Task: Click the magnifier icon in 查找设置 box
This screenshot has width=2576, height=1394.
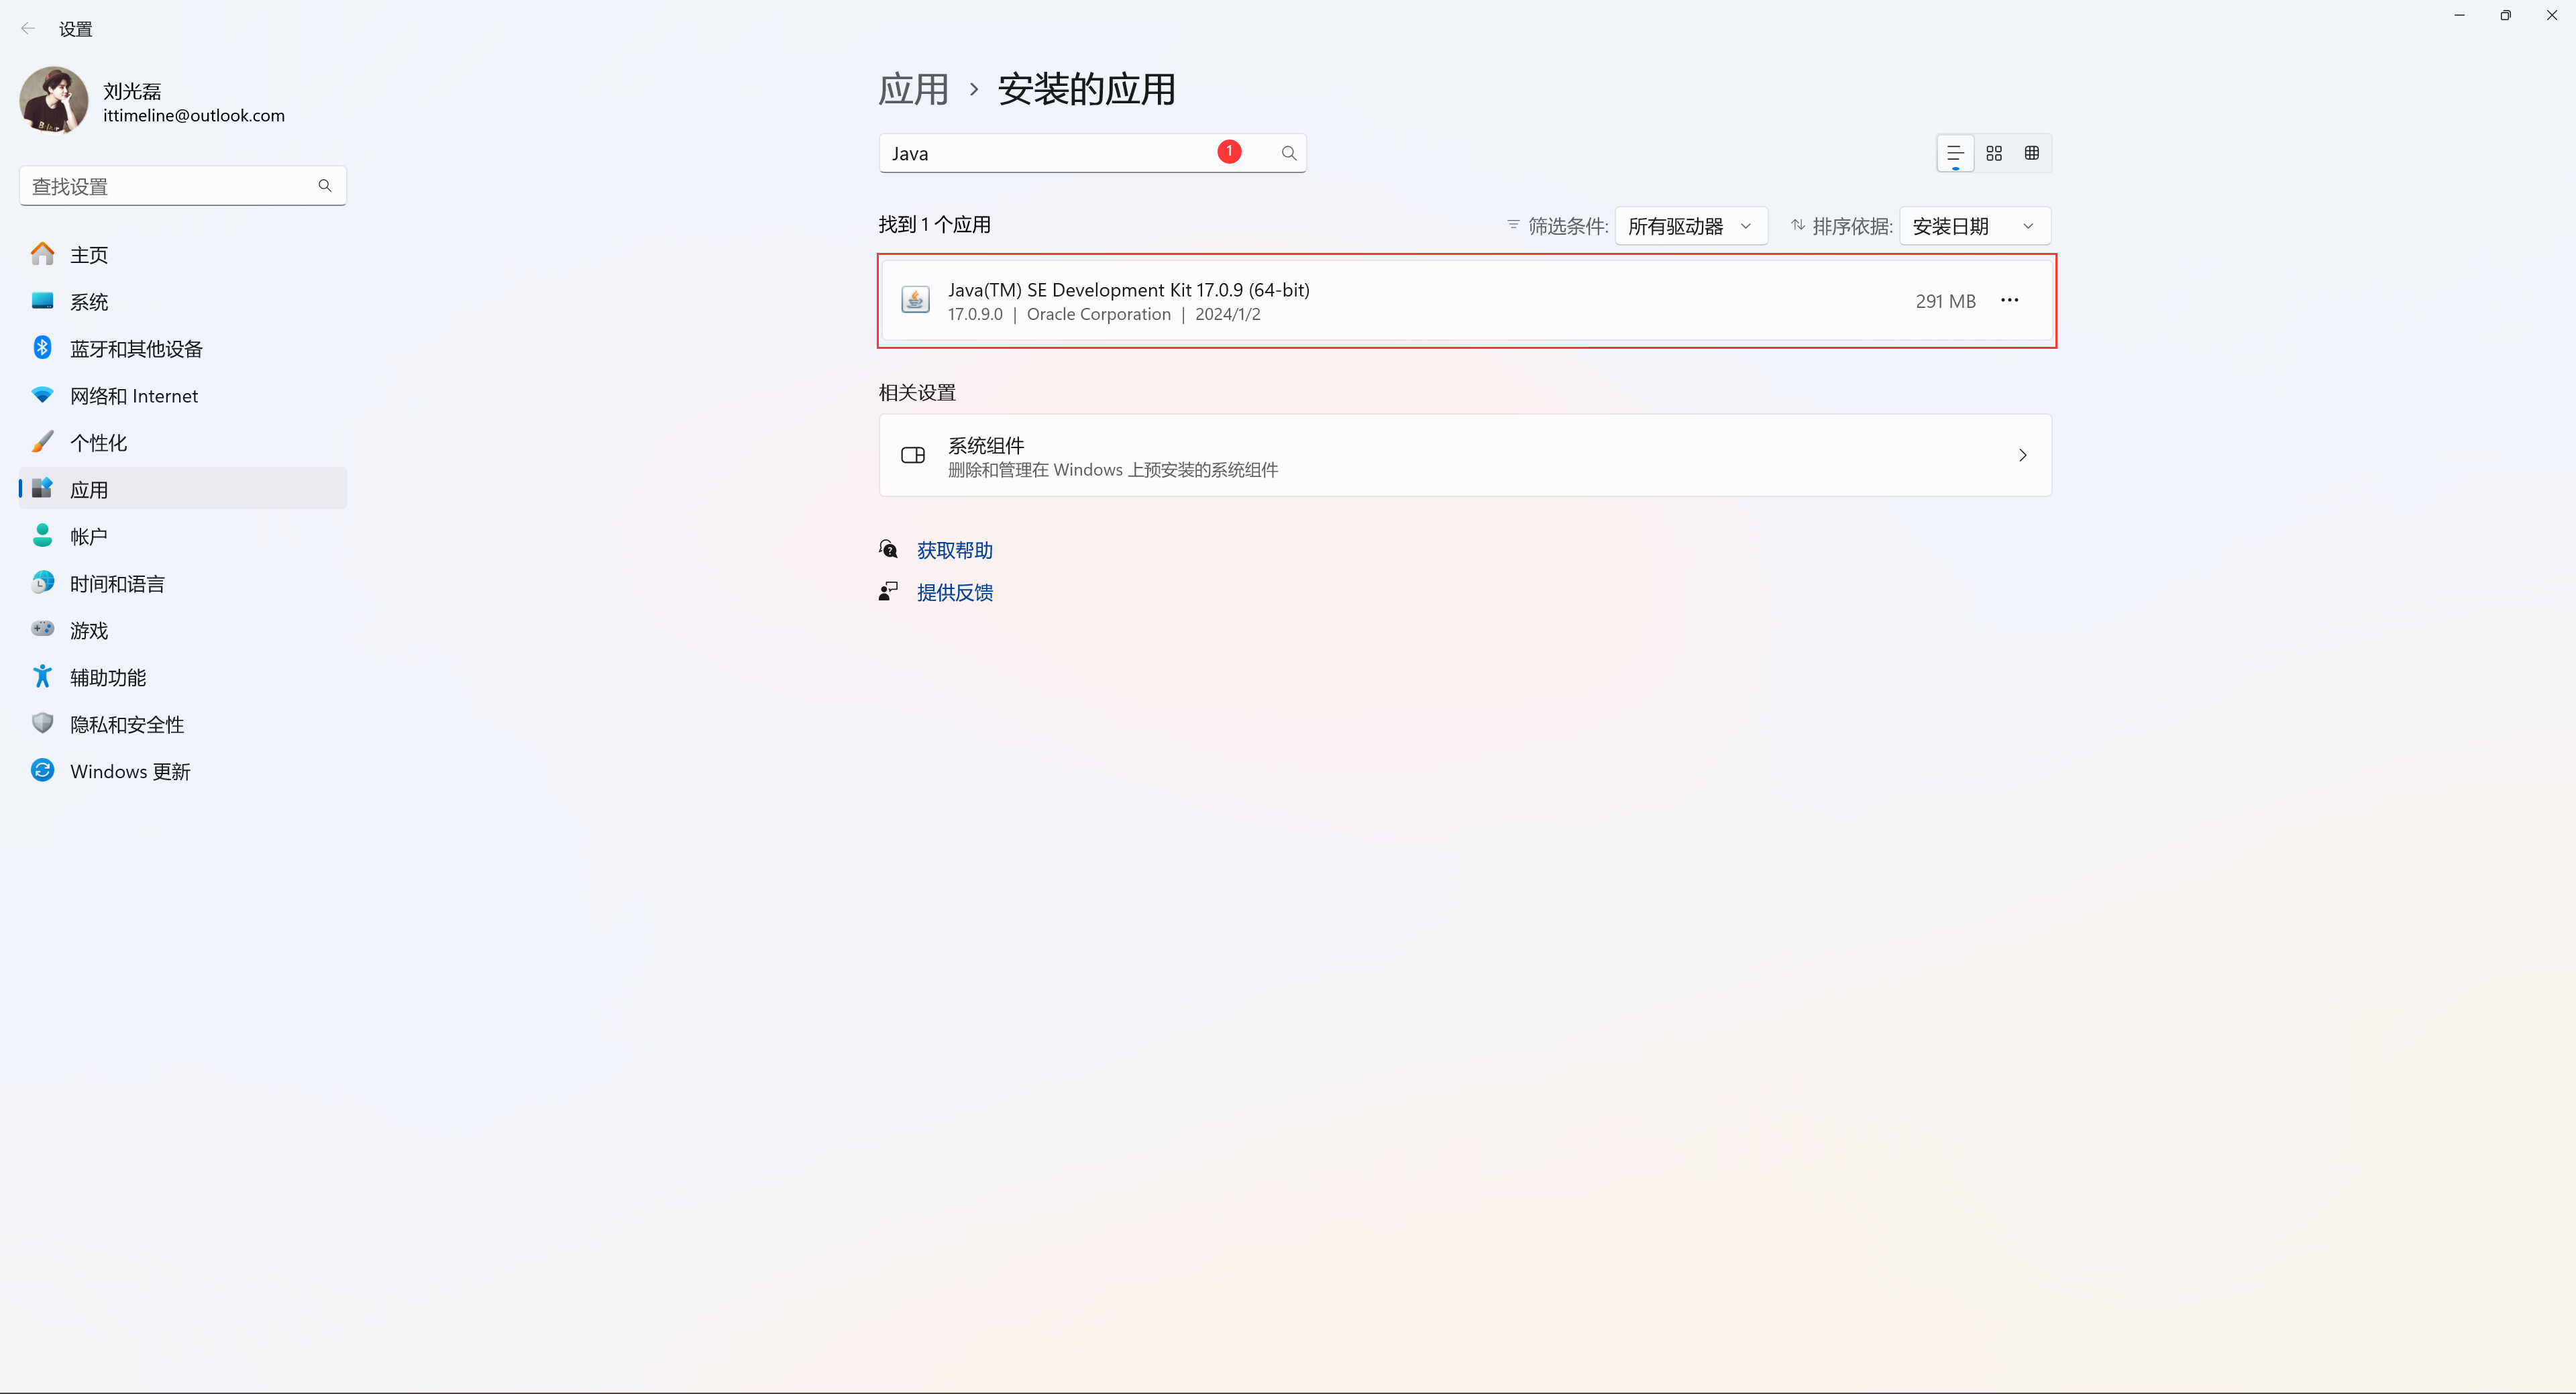Action: pos(325,186)
